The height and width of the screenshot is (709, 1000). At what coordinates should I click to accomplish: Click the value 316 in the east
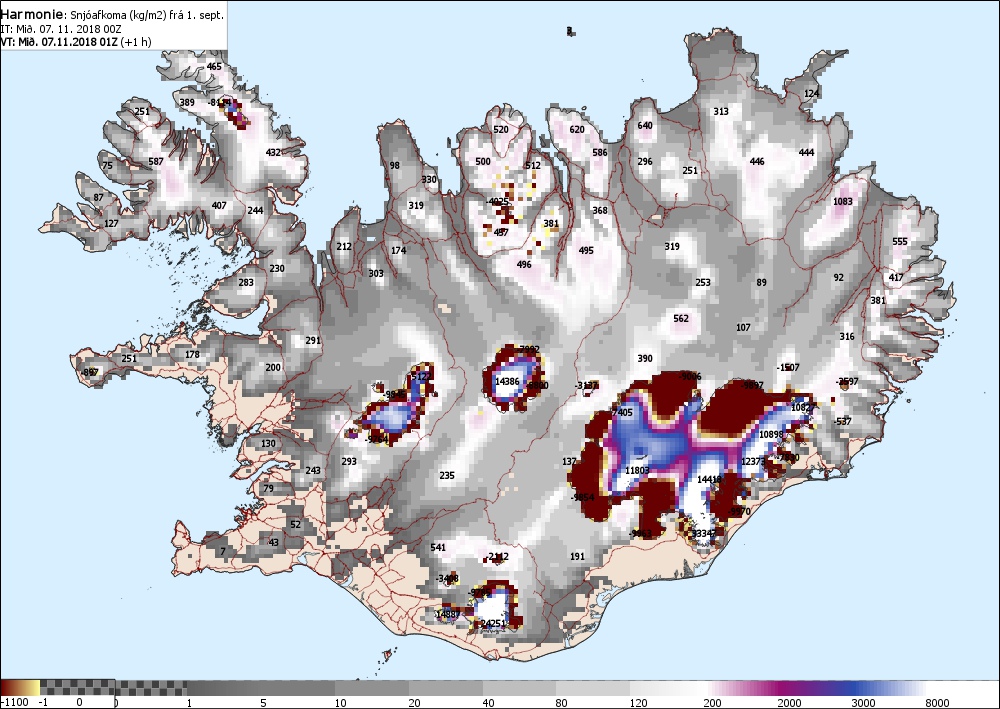pos(846,336)
